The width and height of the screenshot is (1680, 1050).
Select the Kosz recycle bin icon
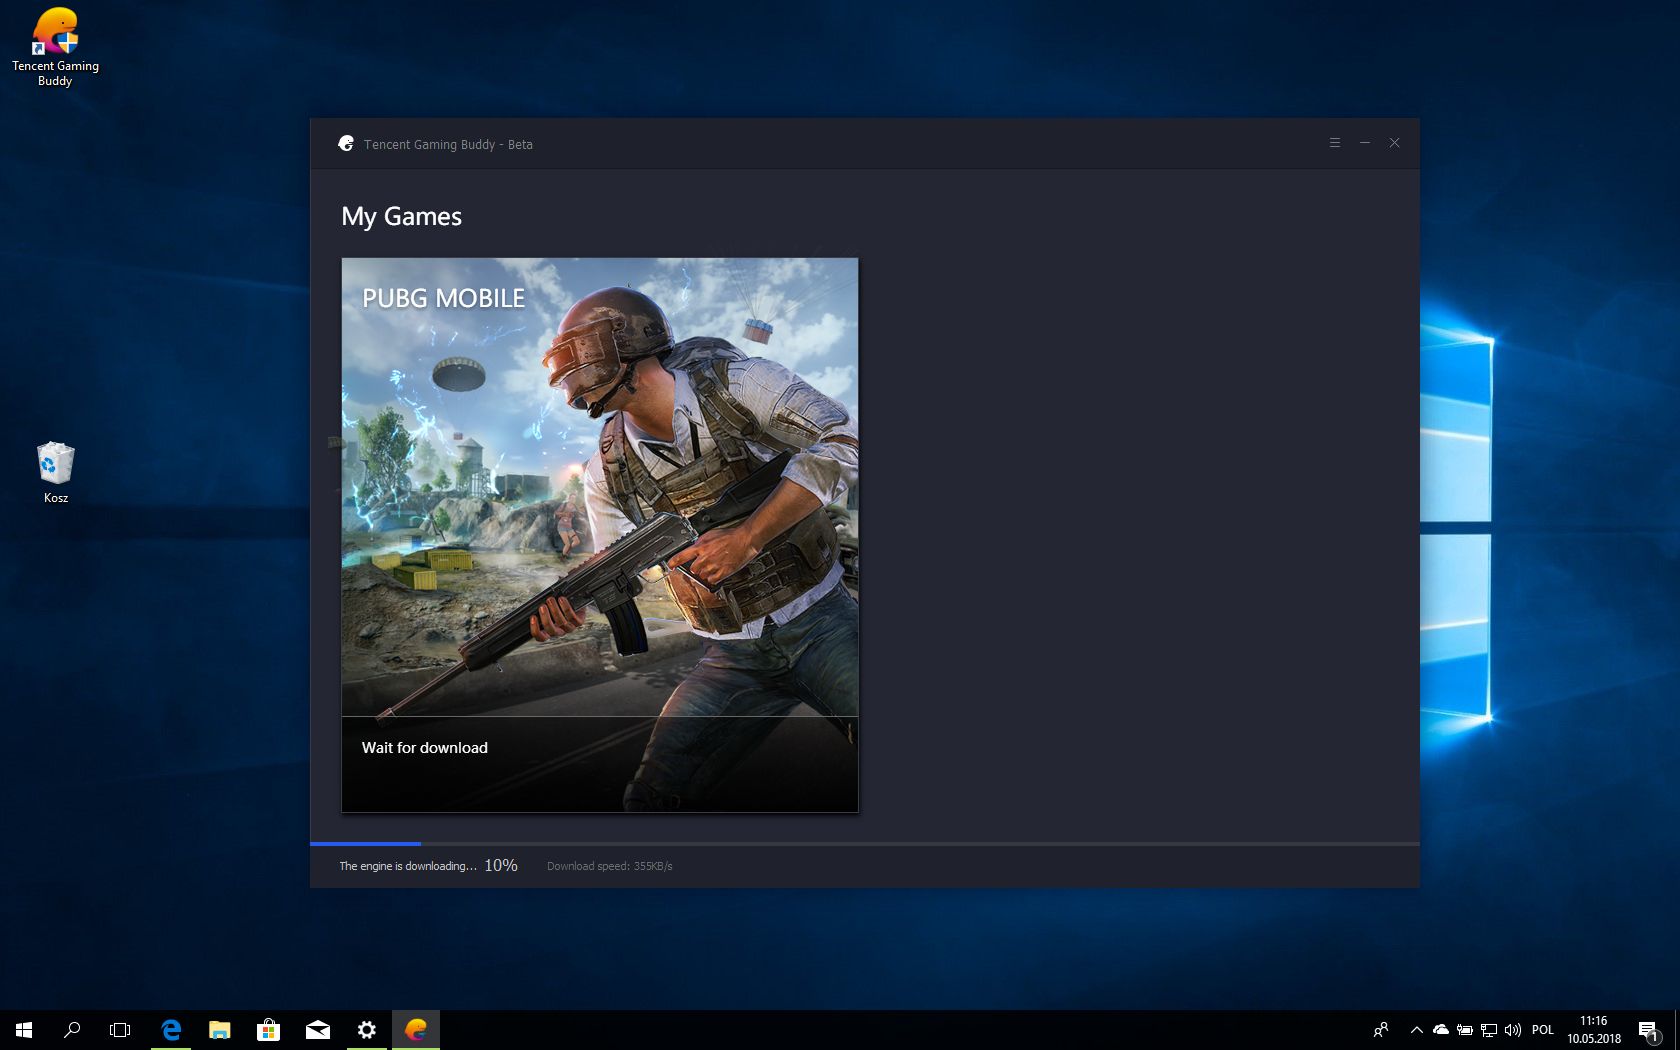[55, 473]
